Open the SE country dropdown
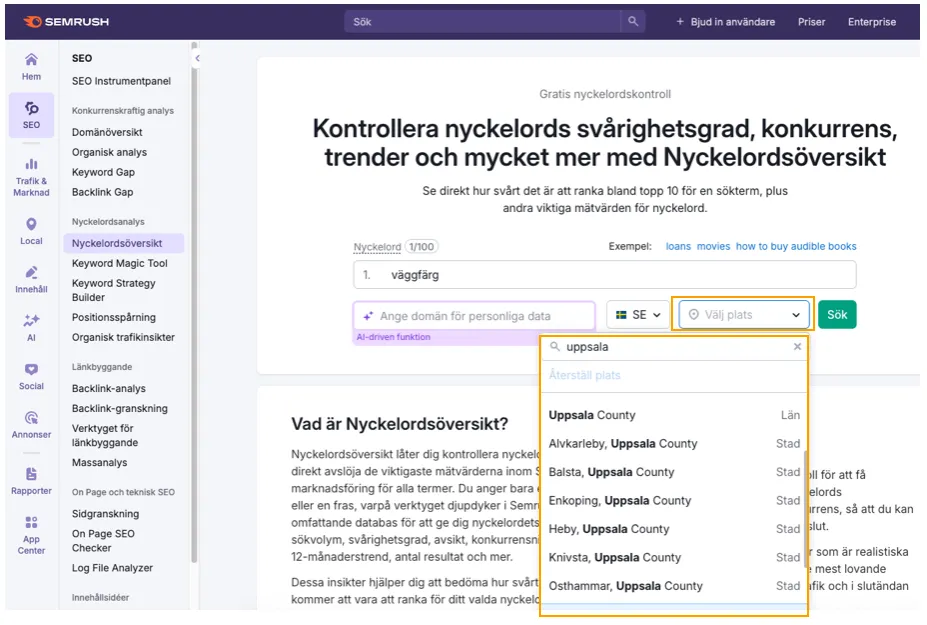Screen dimensions: 927x625 (x=638, y=315)
